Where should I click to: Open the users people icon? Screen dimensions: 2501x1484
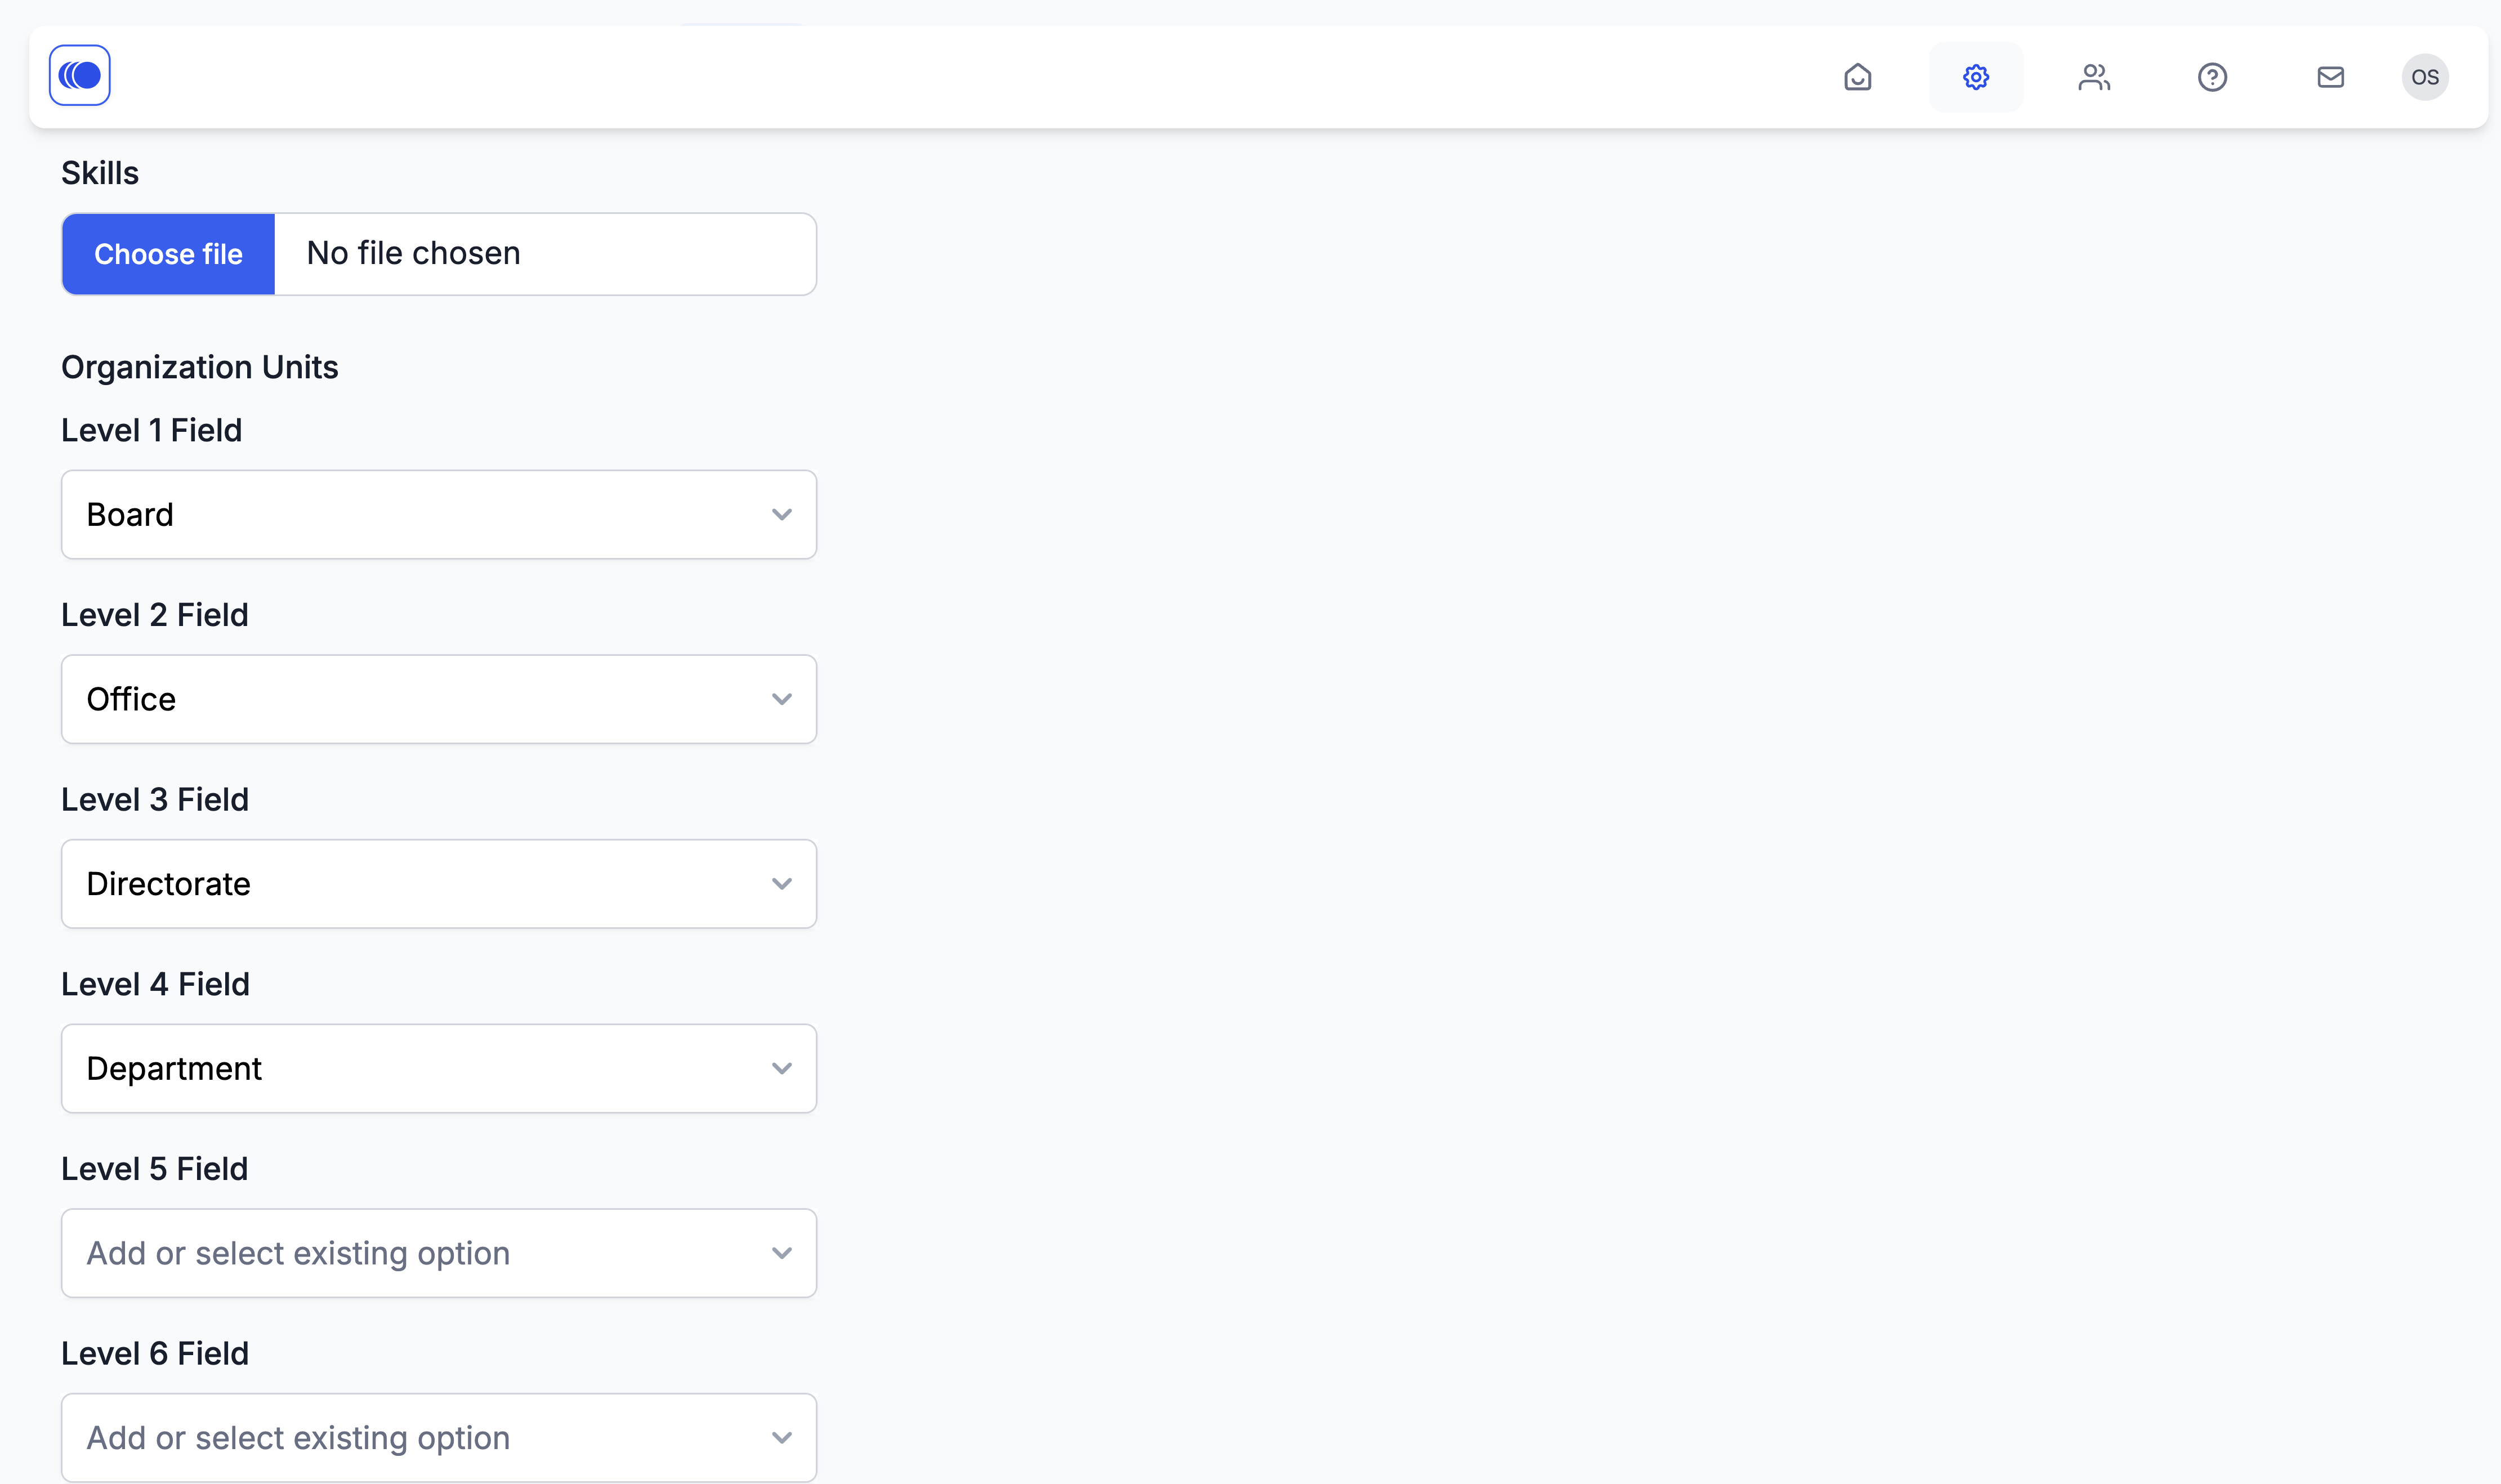coord(2093,77)
